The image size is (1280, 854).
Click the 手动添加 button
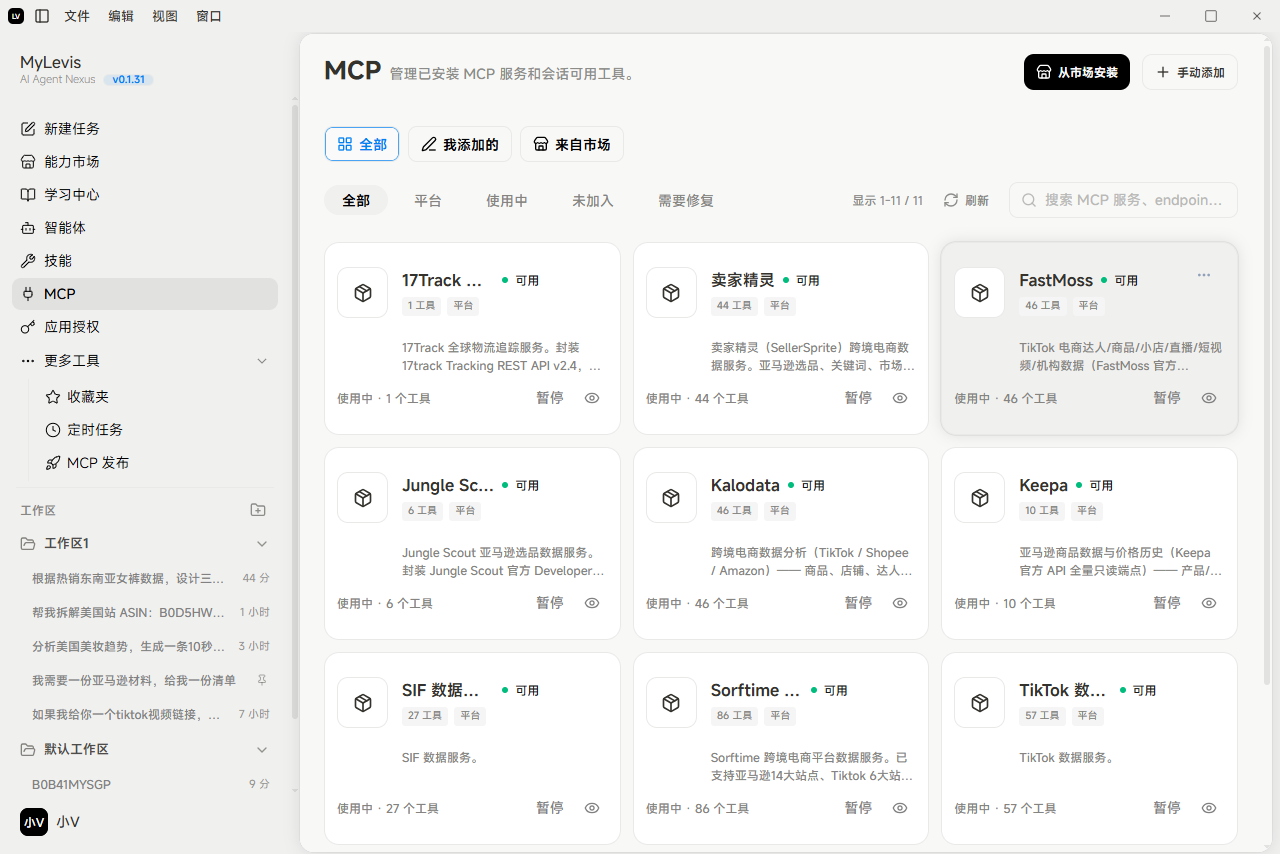point(1190,72)
